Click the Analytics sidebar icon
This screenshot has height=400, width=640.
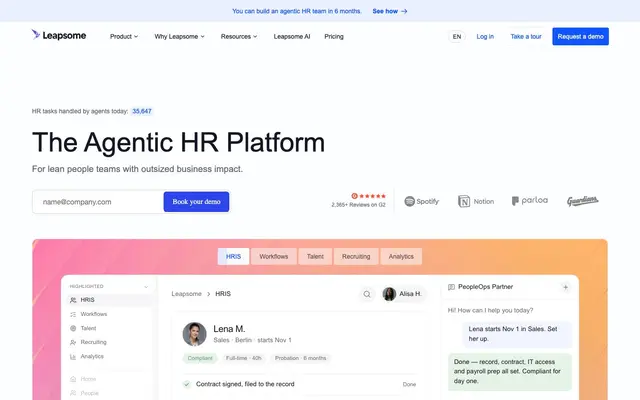(x=73, y=357)
